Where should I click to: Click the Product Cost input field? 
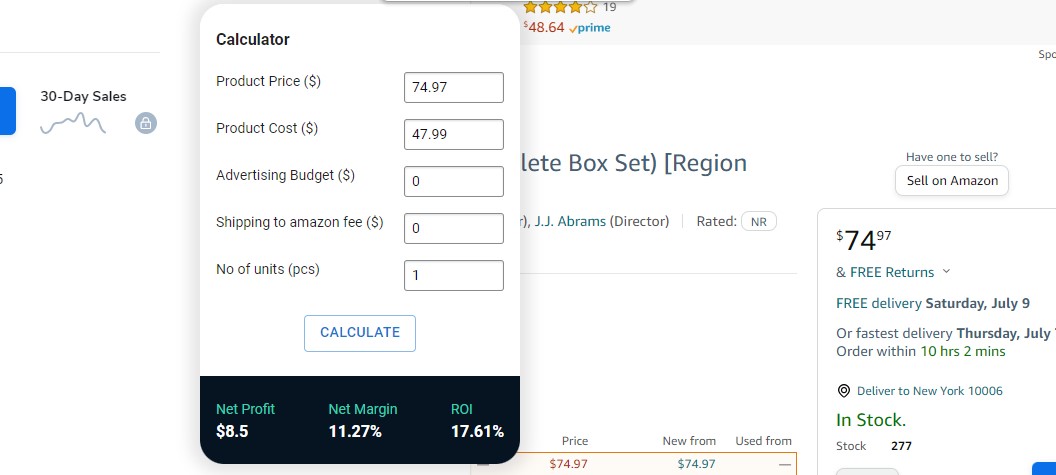pos(453,134)
